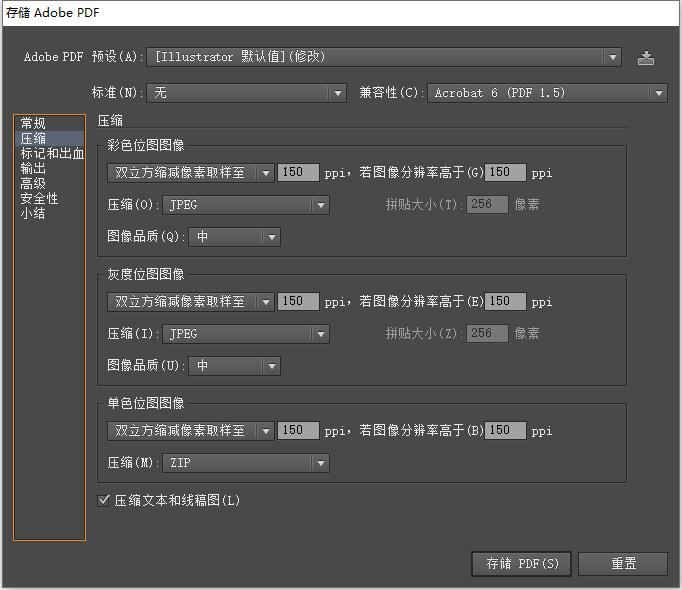Open grayscale 图像品质 dropdown
The image size is (682, 590).
point(234,366)
